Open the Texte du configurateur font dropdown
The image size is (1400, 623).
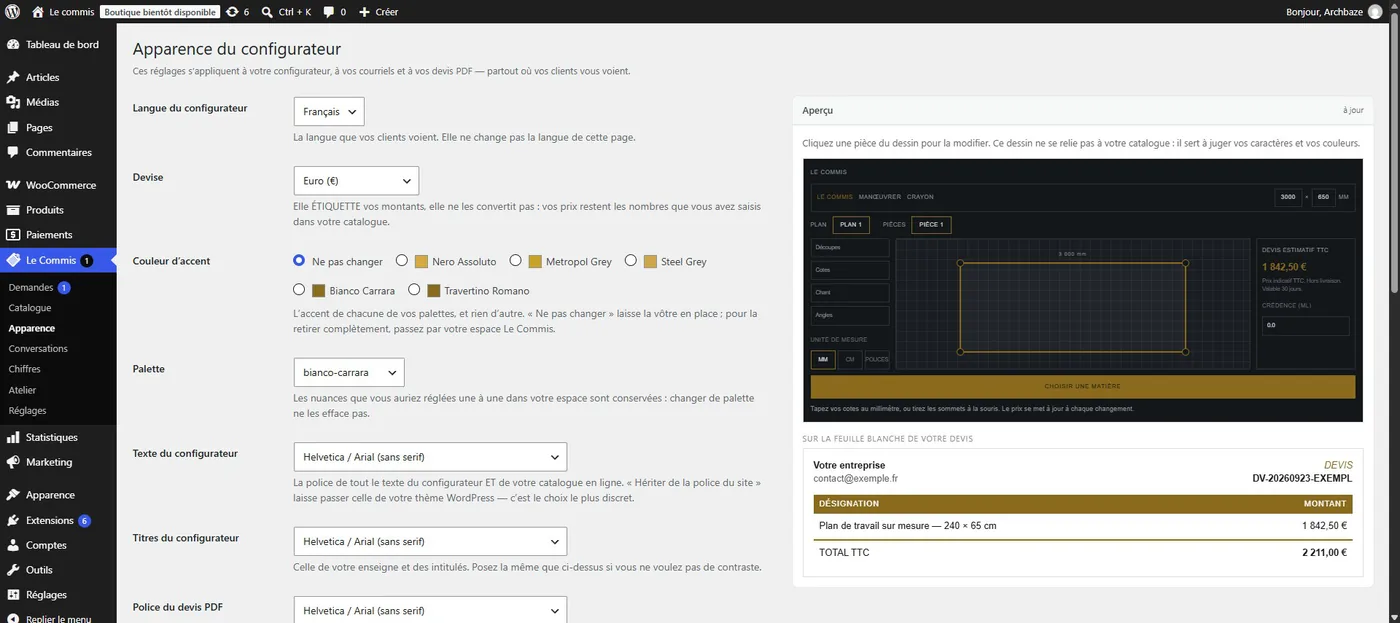pos(430,457)
